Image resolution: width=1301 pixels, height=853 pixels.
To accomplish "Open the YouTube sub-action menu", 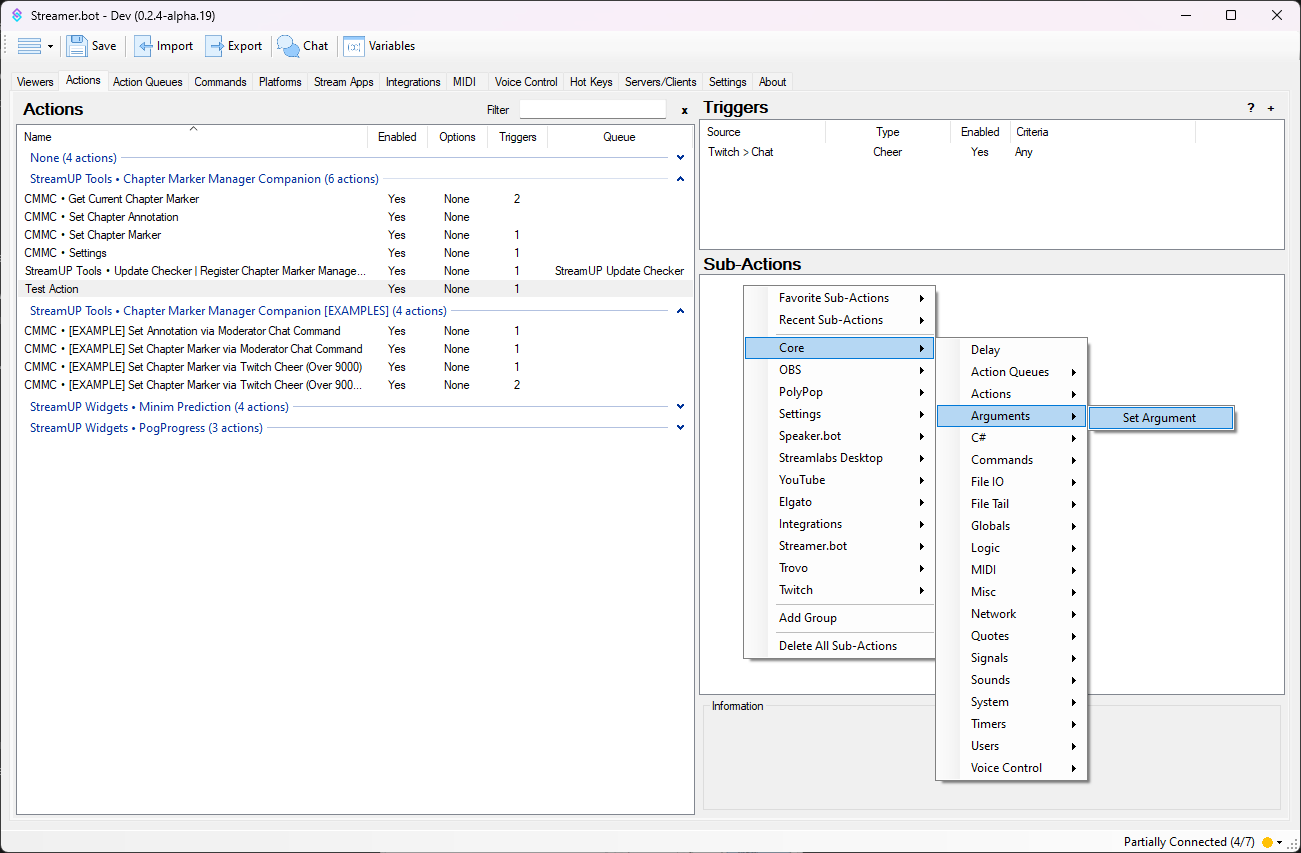I will (x=839, y=480).
